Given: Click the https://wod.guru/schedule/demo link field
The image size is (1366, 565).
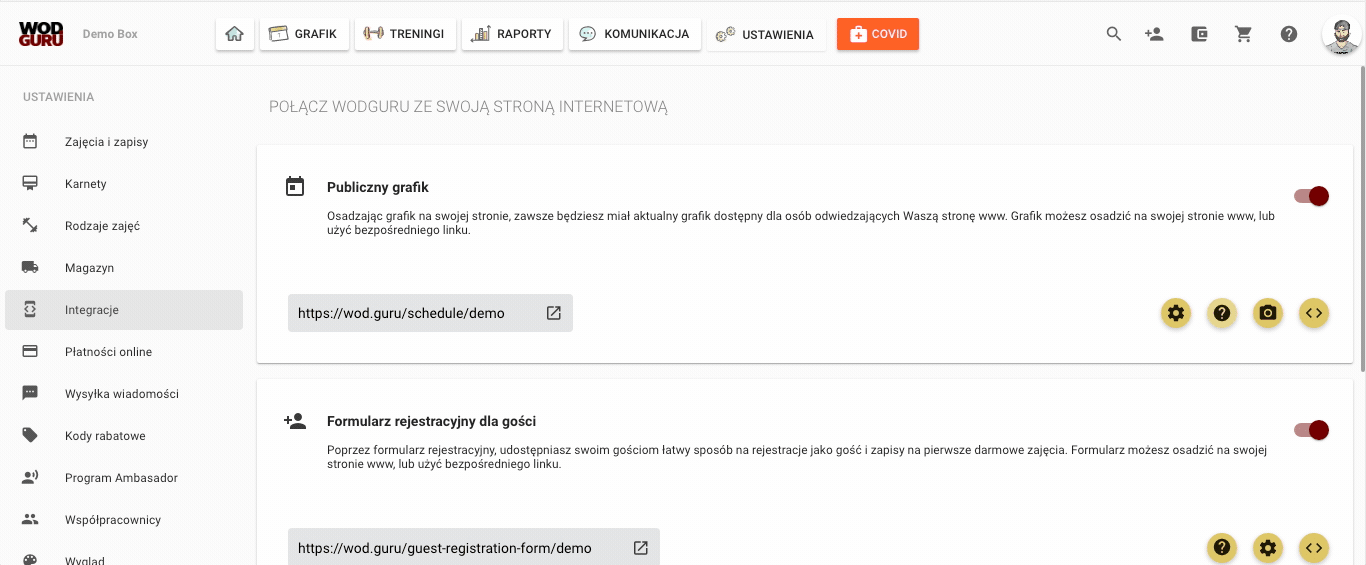Looking at the screenshot, I should (430, 313).
